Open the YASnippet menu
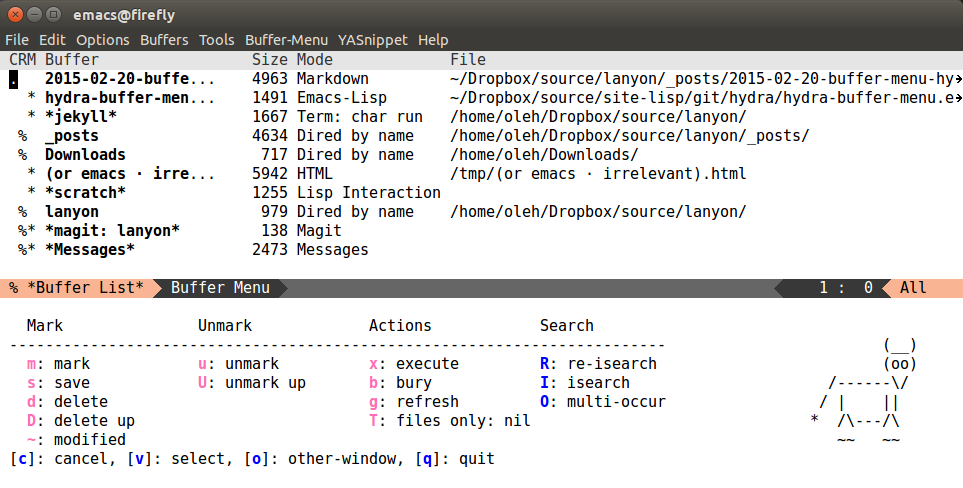 click(x=373, y=40)
